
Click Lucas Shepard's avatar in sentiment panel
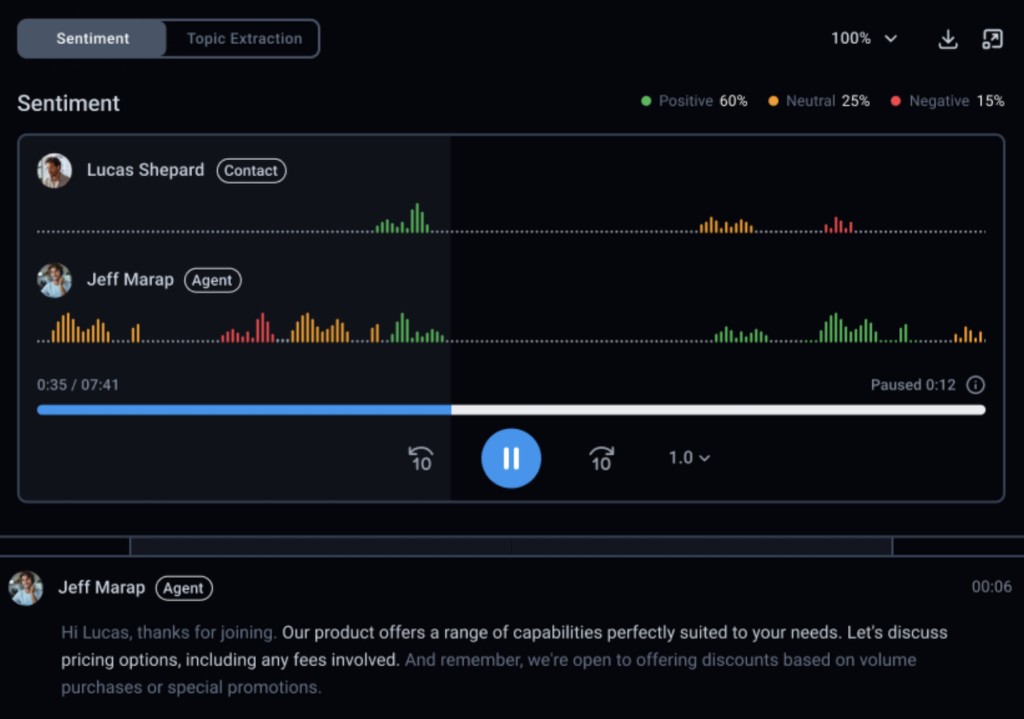pos(54,171)
